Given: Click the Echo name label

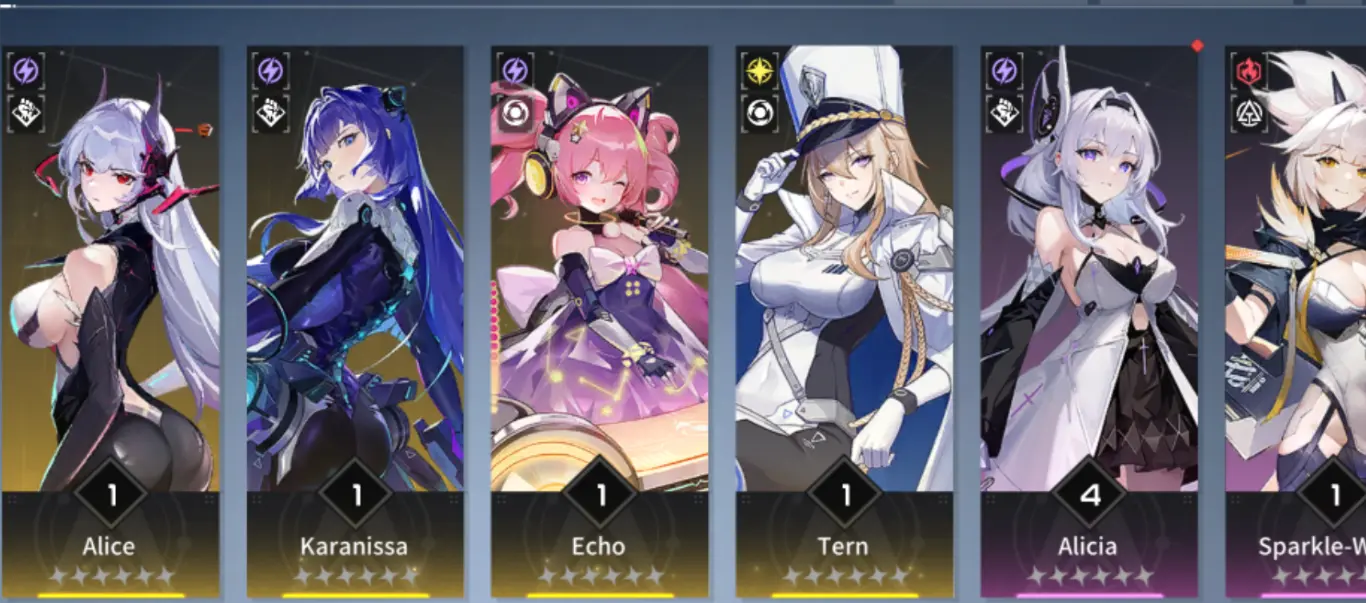Looking at the screenshot, I should (599, 546).
